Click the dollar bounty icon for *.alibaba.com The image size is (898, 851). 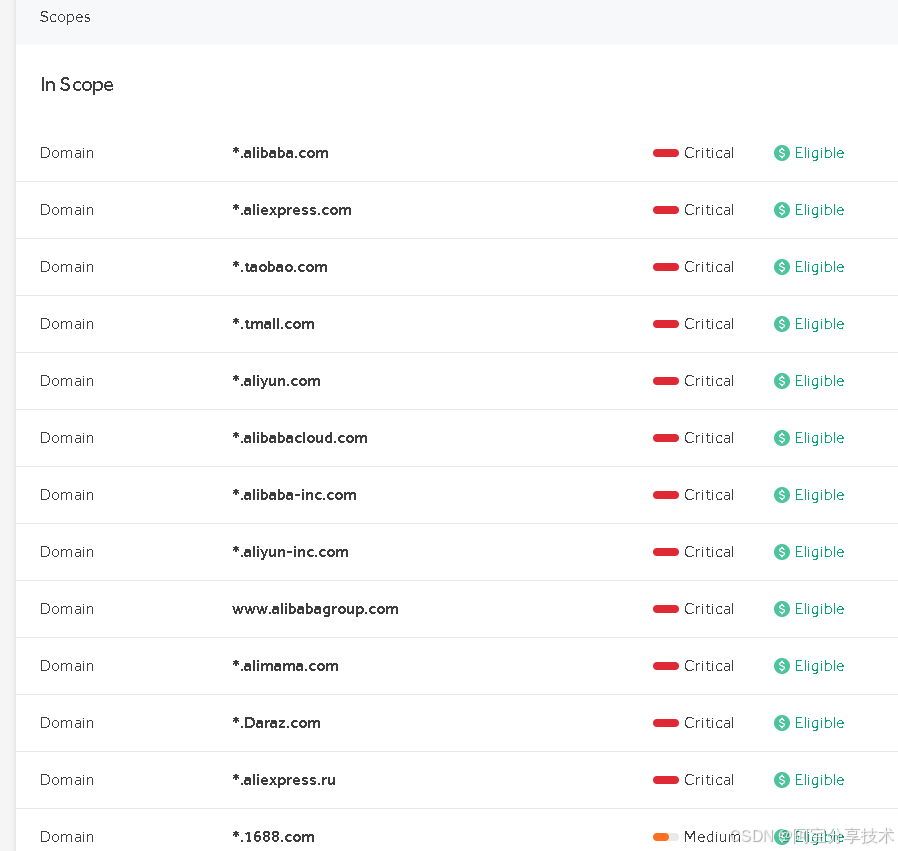[781, 153]
